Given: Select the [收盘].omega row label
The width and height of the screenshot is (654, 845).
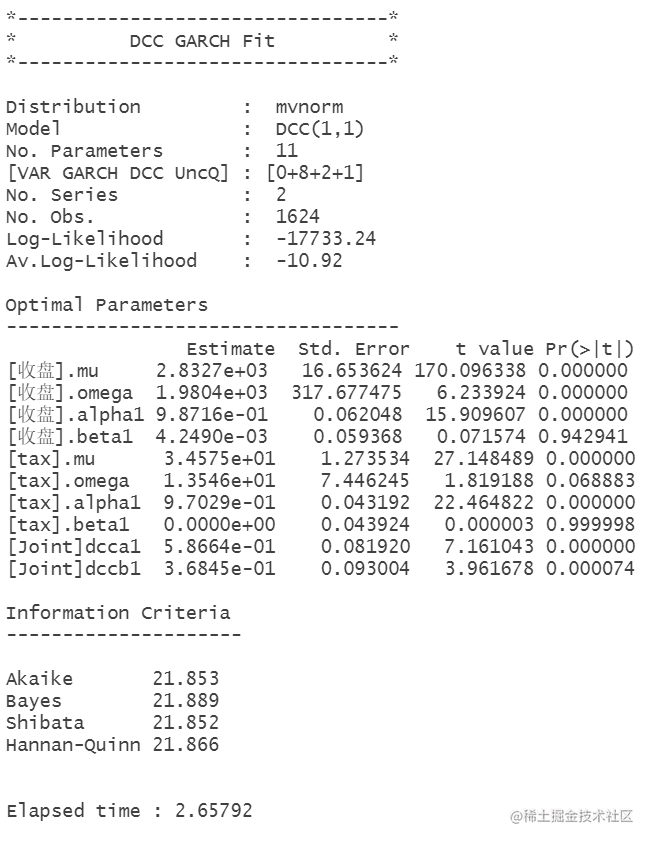Looking at the screenshot, I should [70, 393].
